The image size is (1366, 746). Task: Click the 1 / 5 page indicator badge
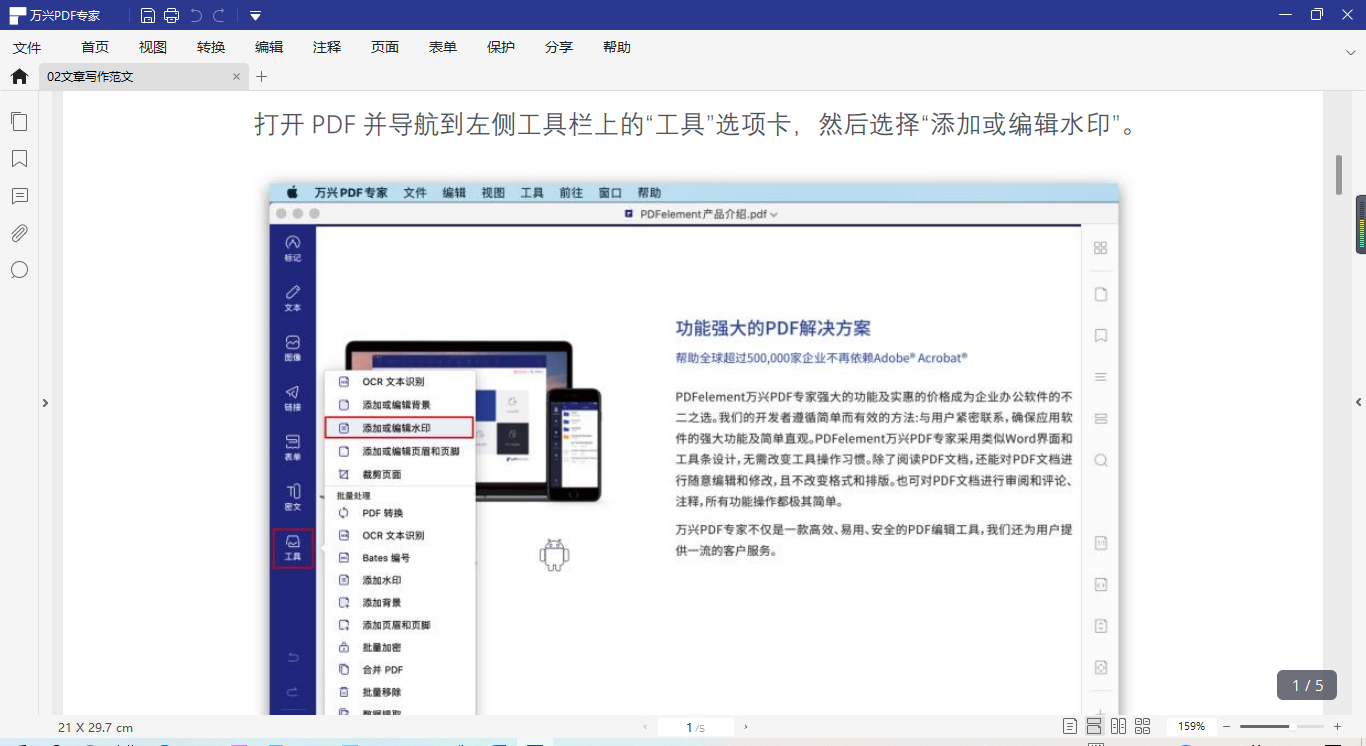[x=1307, y=685]
